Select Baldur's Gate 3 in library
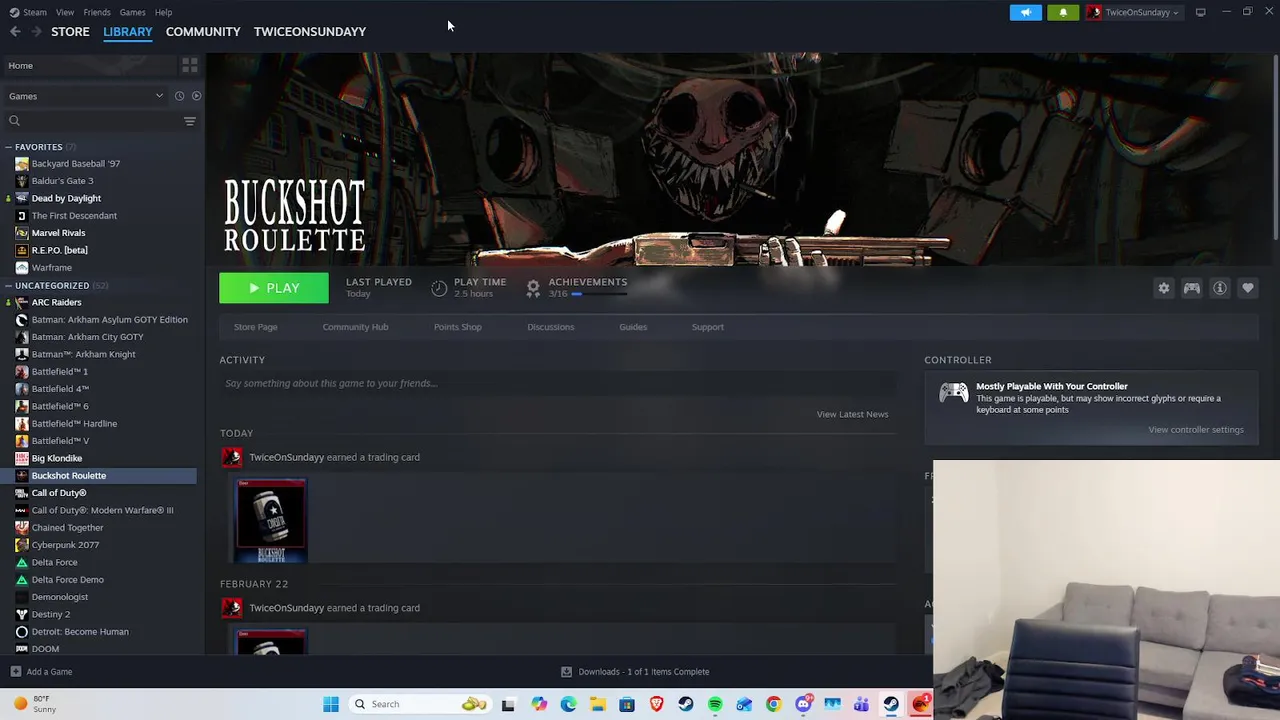 (x=62, y=181)
